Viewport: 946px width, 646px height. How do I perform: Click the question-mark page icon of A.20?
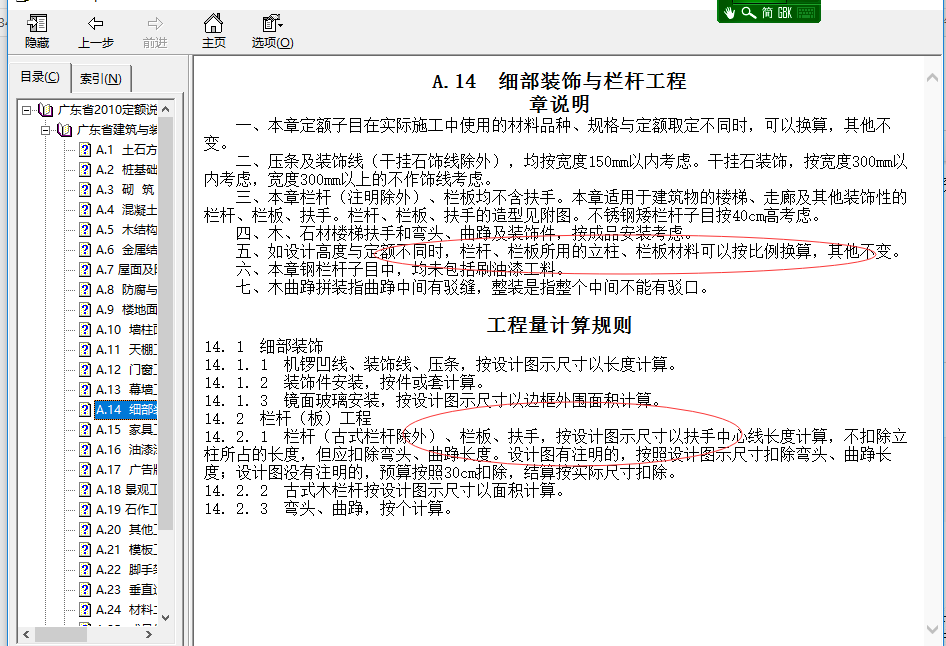(85, 529)
